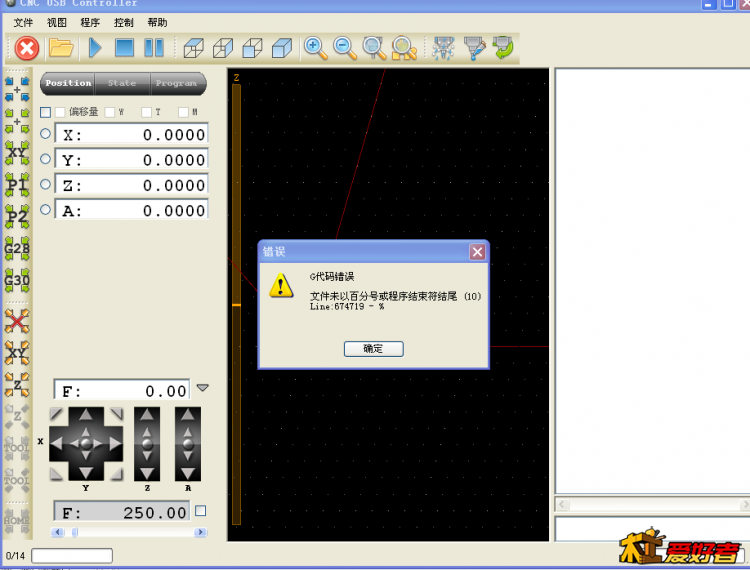Image resolution: width=750 pixels, height=570 pixels.
Task: Expand the dropdown arrow beside F: 0.00
Action: [x=203, y=388]
